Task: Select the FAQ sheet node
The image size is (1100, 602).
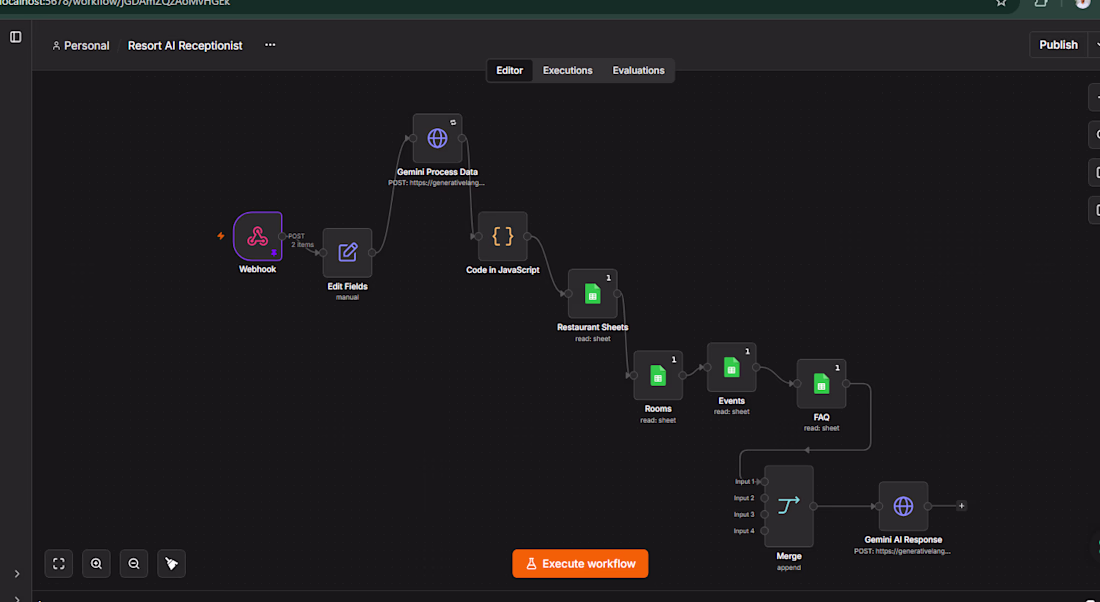Action: click(821, 384)
